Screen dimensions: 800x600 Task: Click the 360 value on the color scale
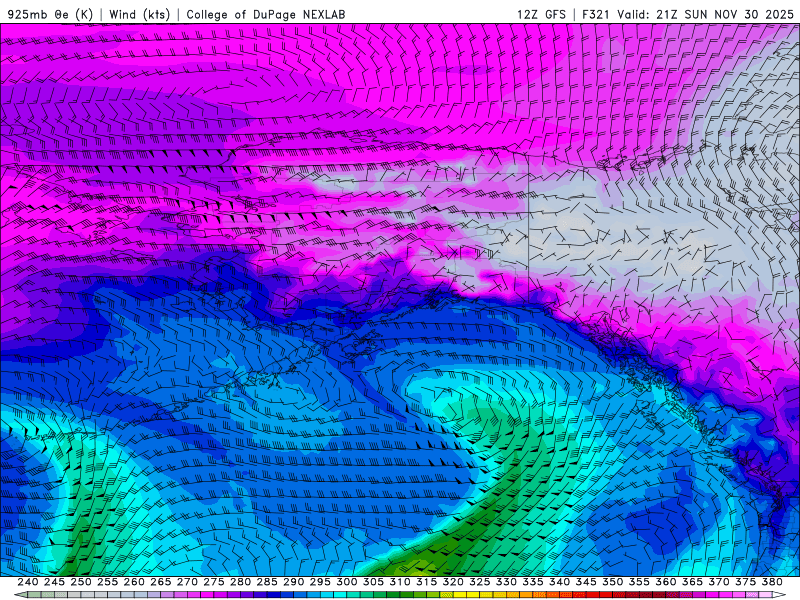(665, 582)
